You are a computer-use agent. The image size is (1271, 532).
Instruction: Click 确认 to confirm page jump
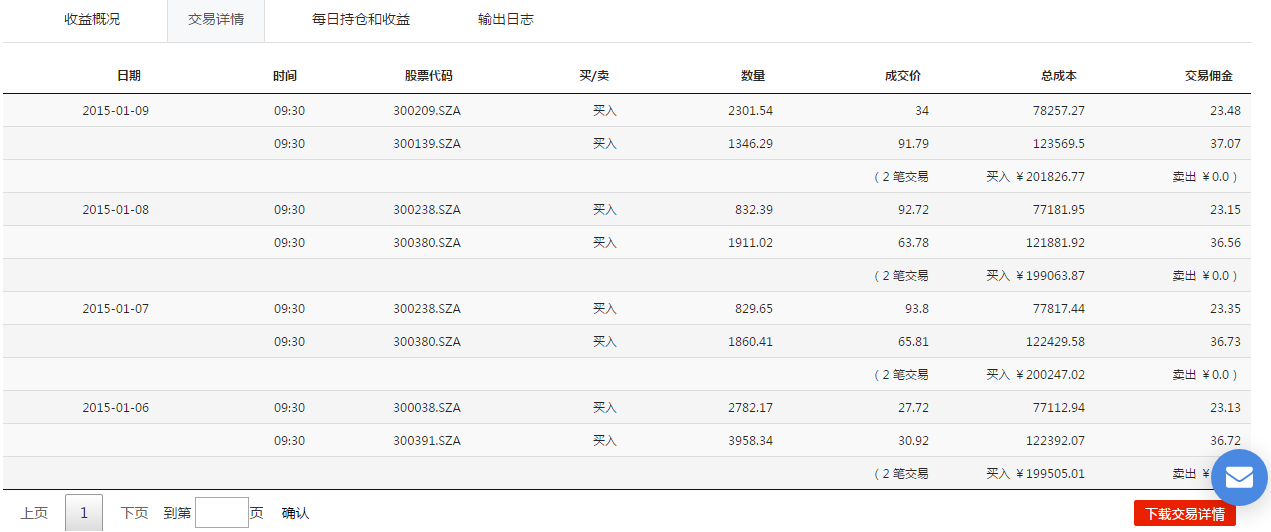[296, 513]
